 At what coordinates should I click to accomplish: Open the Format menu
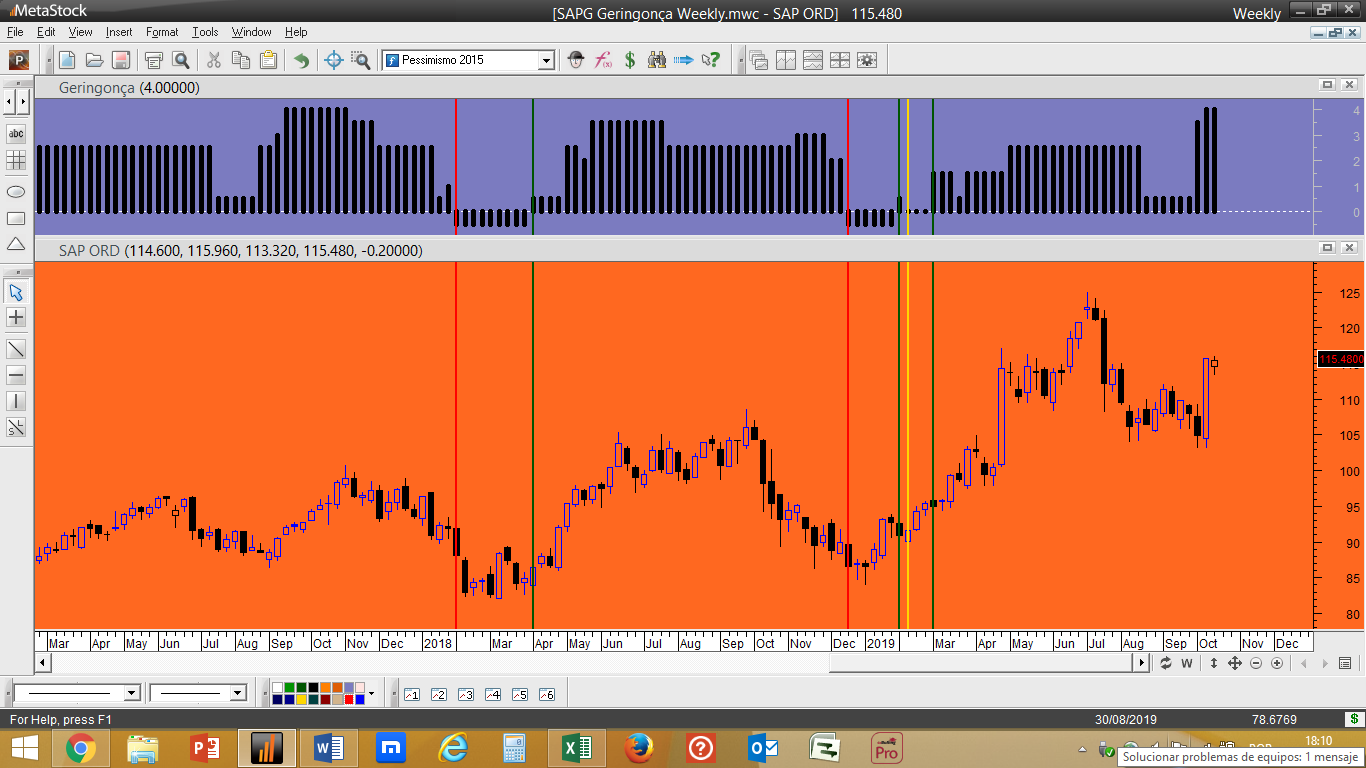coord(162,32)
